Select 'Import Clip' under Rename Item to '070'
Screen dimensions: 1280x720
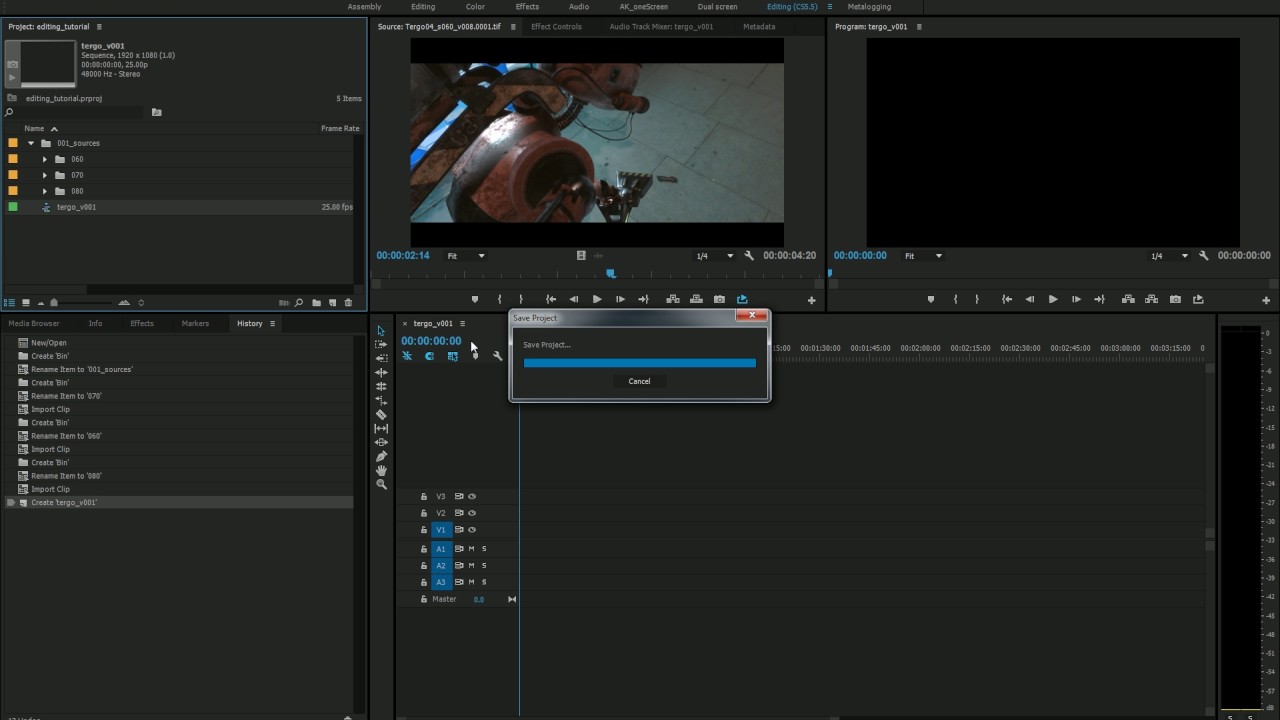[50, 409]
